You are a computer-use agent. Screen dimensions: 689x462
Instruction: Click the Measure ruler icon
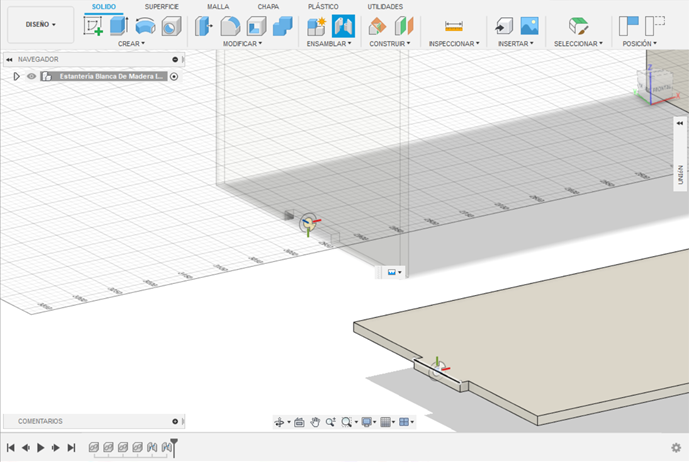pos(454,26)
